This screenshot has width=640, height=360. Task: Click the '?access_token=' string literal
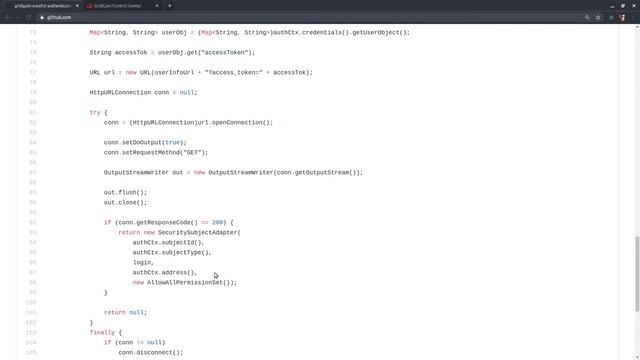pyautogui.click(x=234, y=73)
